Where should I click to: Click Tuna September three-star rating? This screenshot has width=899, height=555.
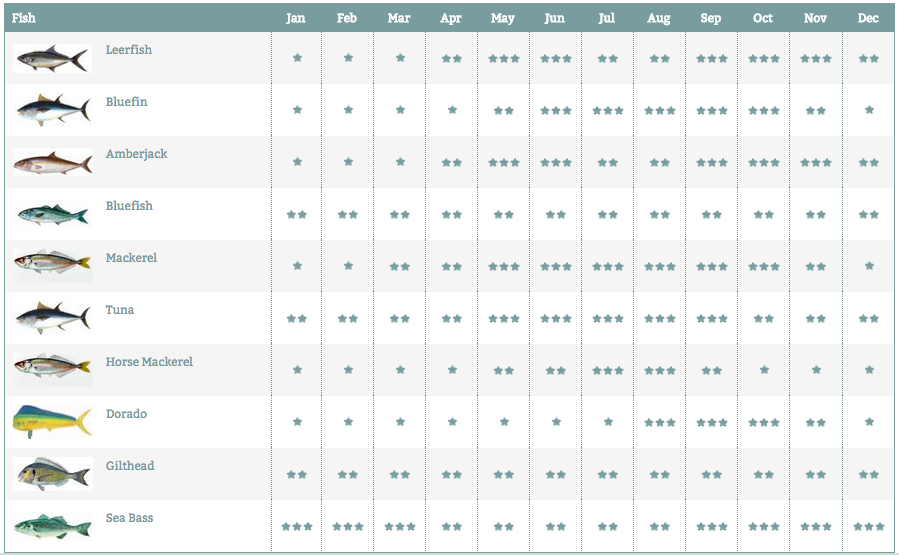[712, 318]
